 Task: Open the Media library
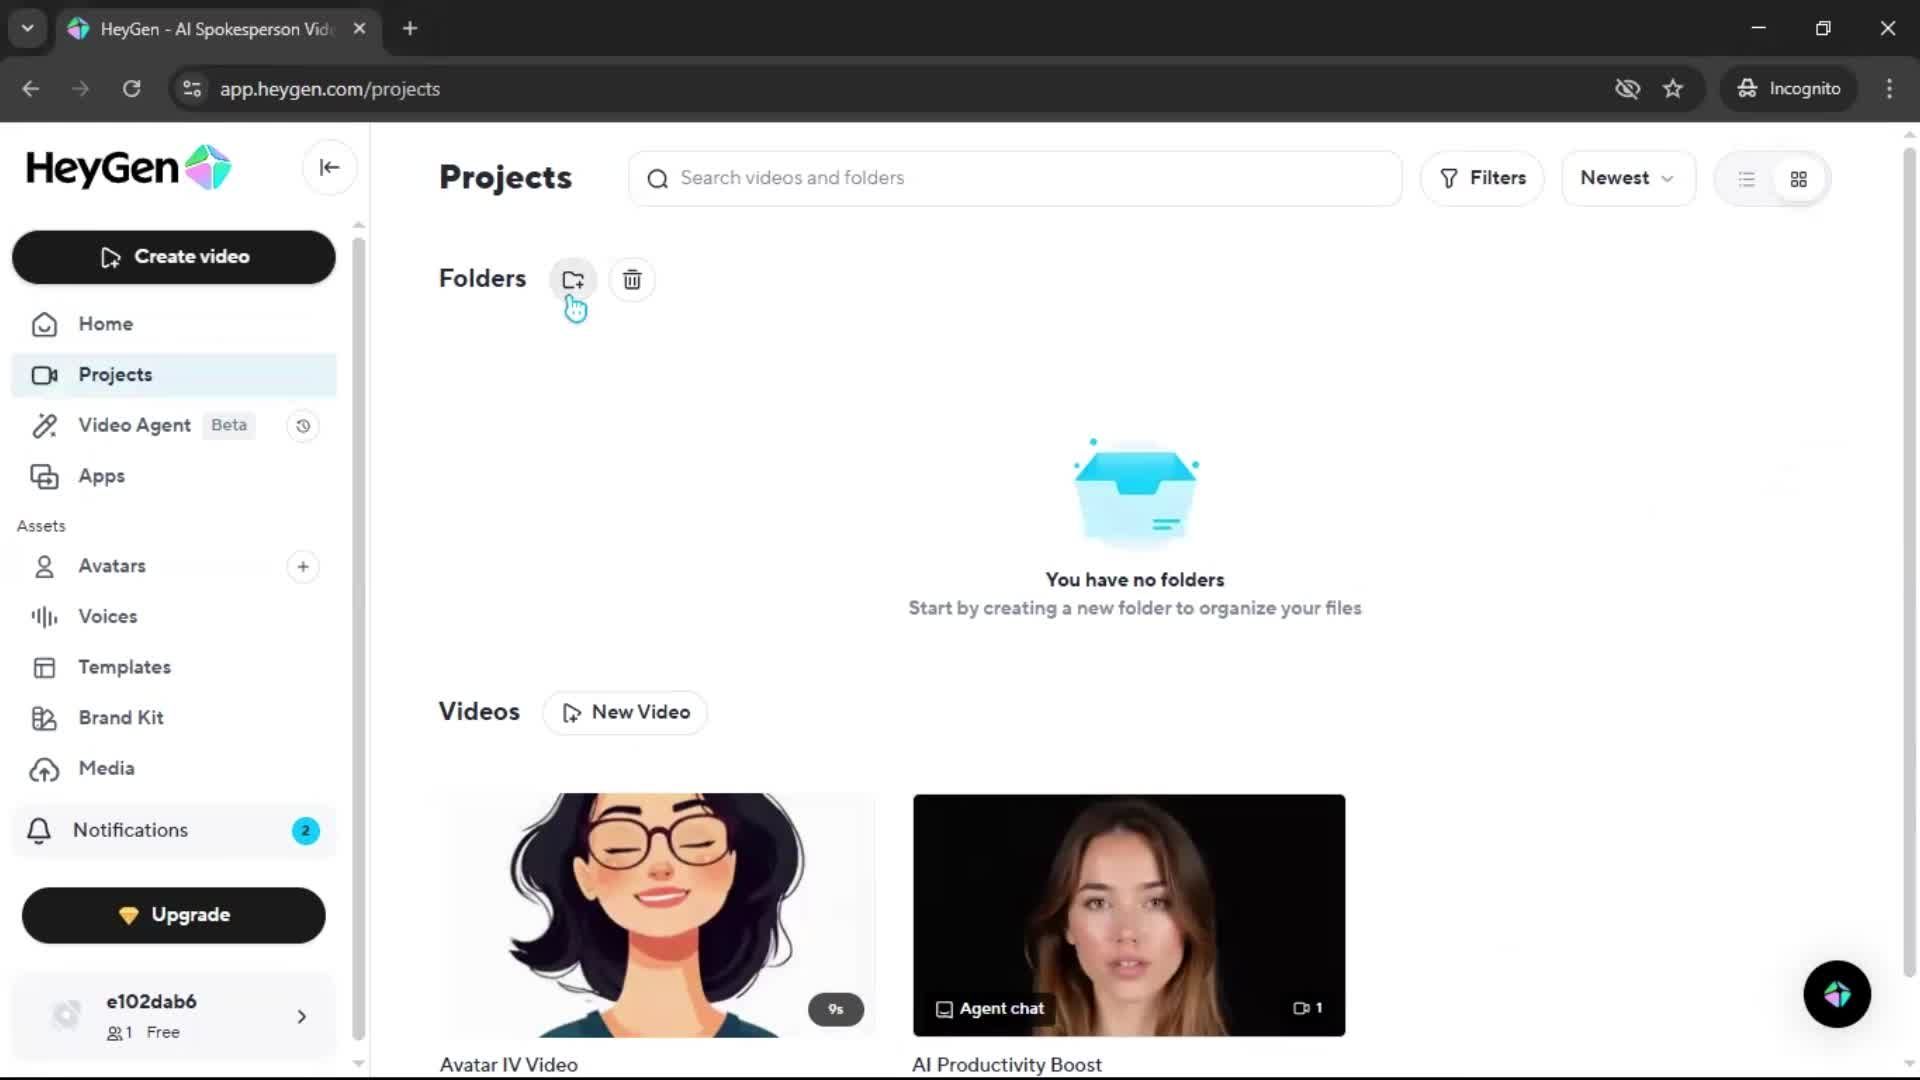(107, 769)
